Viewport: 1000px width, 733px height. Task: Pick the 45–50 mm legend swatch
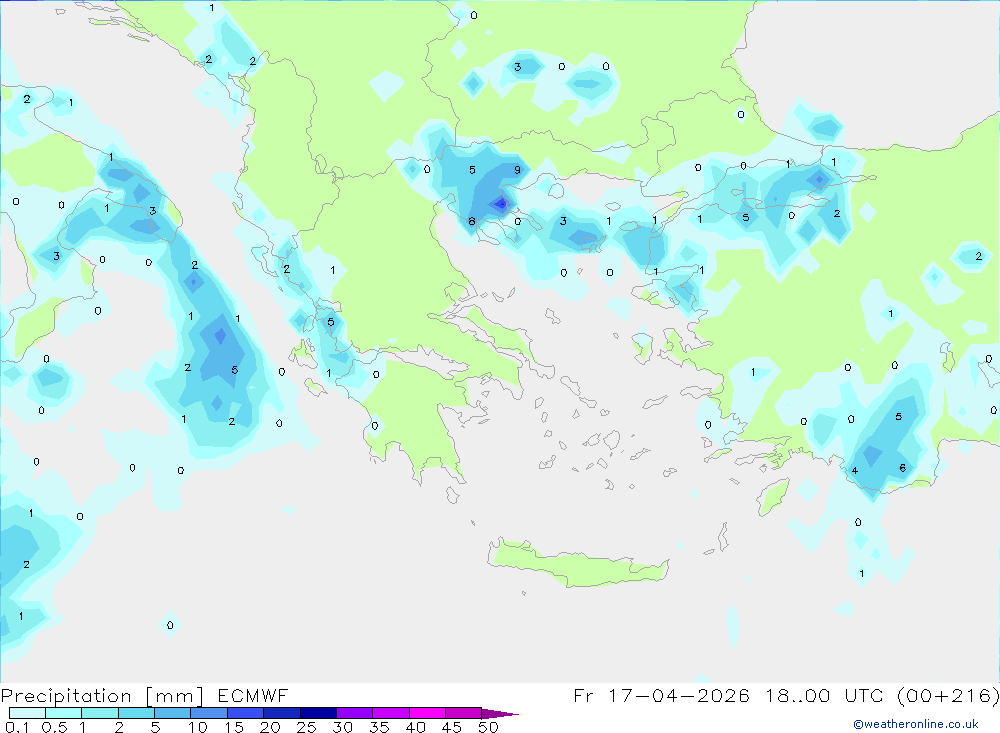coord(463,713)
